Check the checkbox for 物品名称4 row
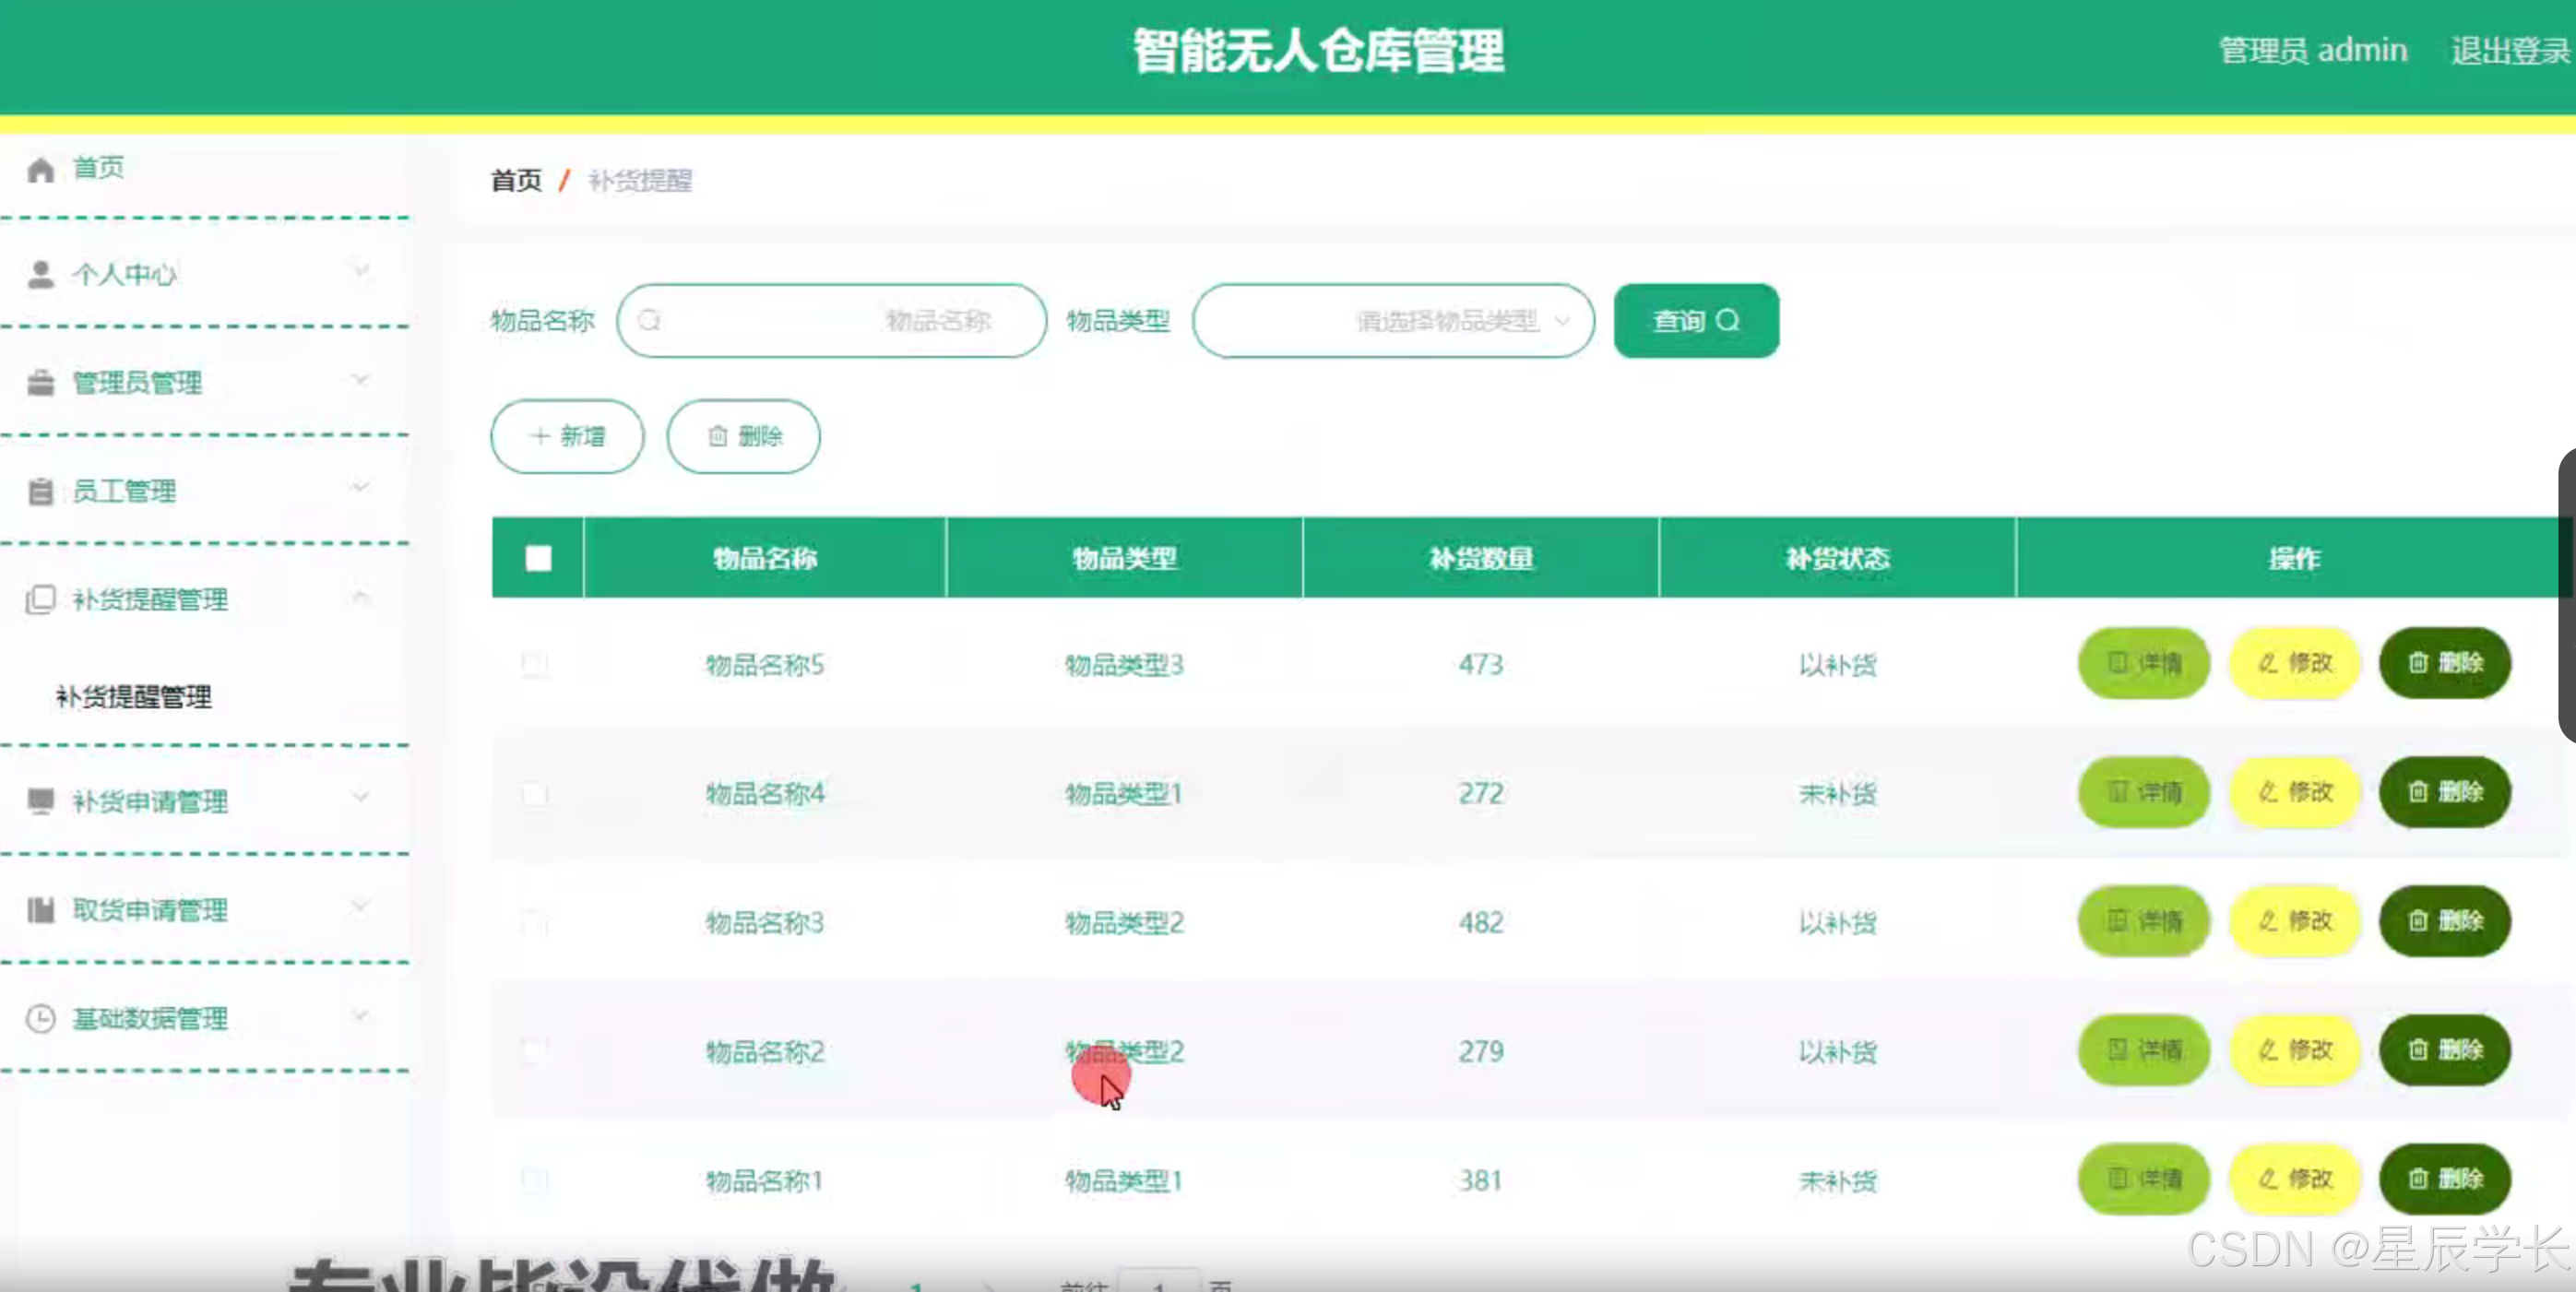This screenshot has width=2576, height=1292. pyautogui.click(x=535, y=793)
